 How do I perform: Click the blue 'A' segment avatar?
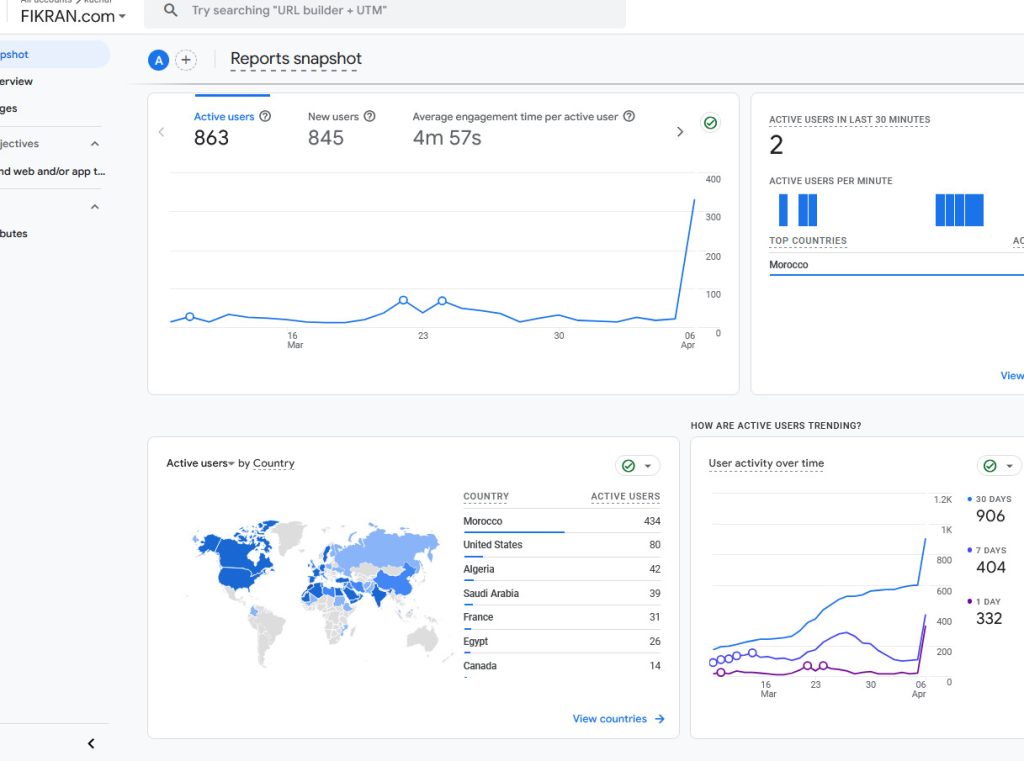tap(159, 60)
